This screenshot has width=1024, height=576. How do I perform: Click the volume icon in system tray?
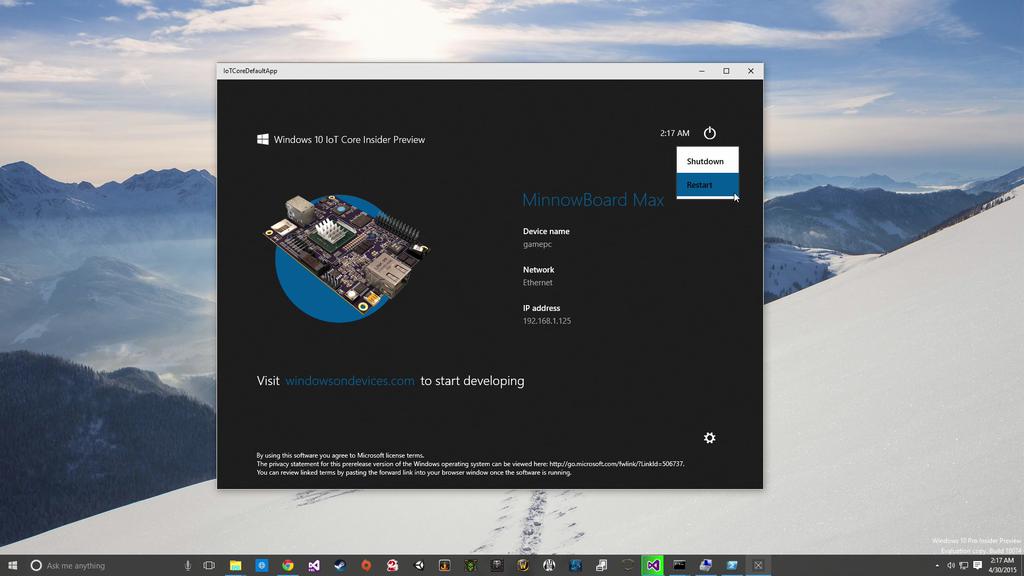(x=951, y=565)
